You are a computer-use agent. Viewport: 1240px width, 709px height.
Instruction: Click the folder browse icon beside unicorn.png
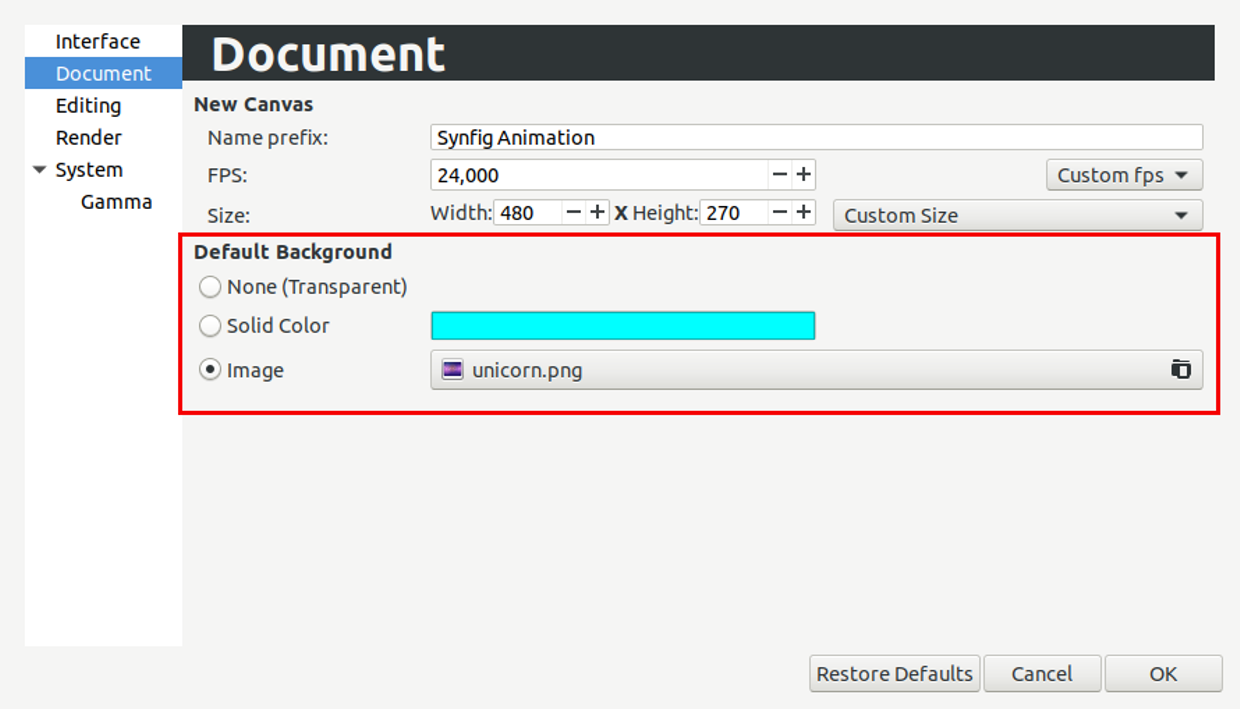1181,370
